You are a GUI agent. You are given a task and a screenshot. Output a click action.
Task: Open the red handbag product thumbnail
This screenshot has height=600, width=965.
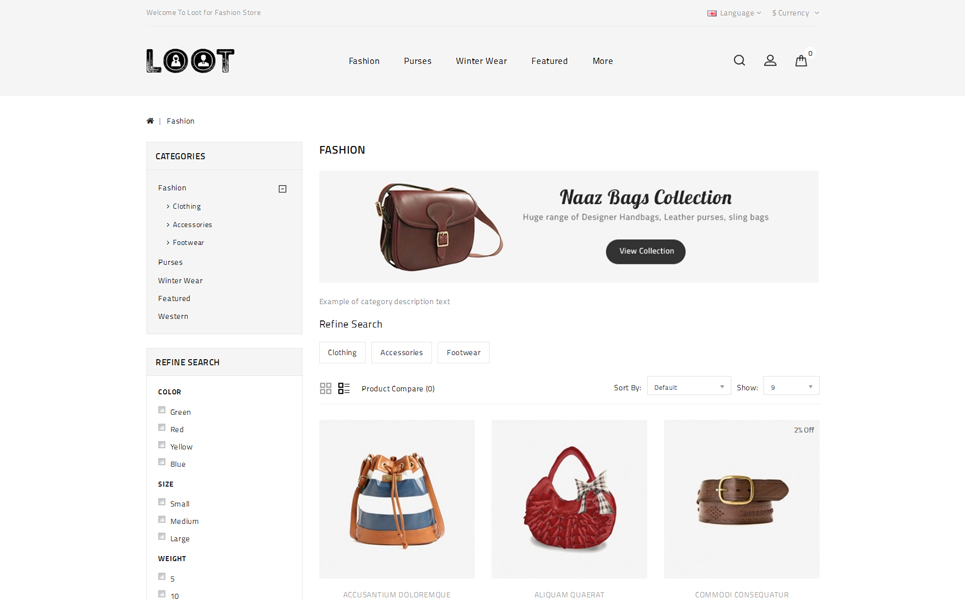tap(569, 499)
